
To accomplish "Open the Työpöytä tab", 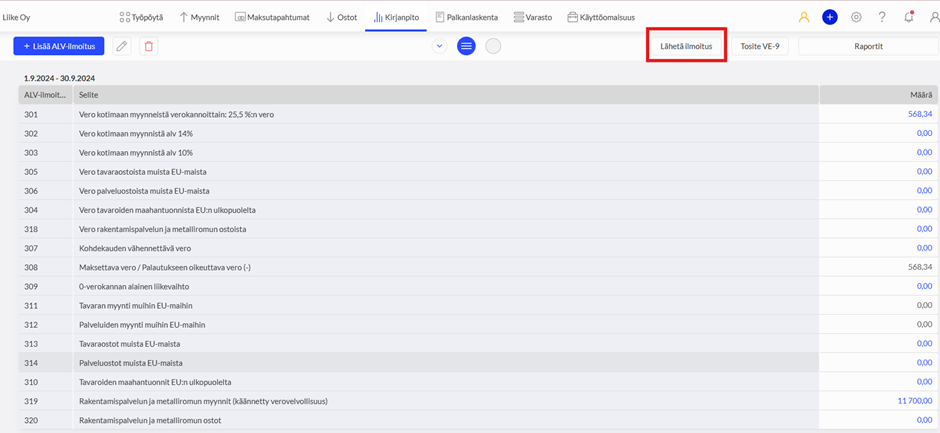I will [141, 17].
